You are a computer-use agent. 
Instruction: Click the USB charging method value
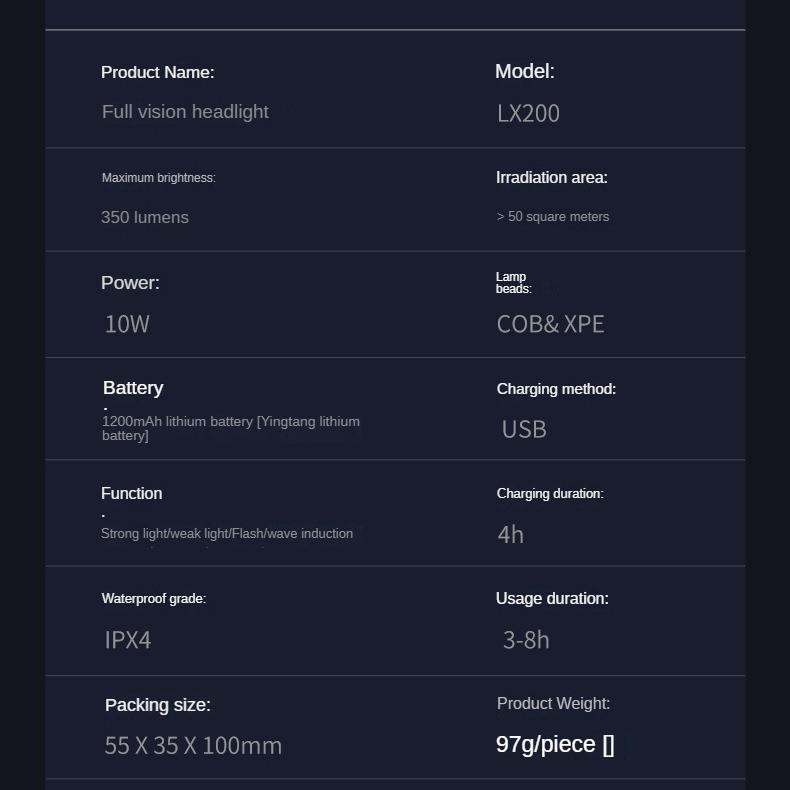click(x=524, y=429)
